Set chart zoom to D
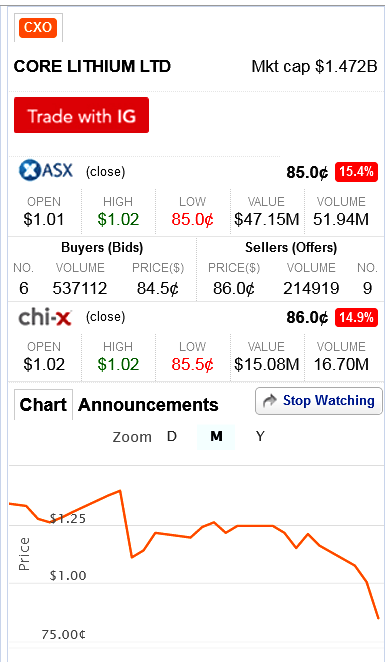This screenshot has width=391, height=662. (x=171, y=436)
